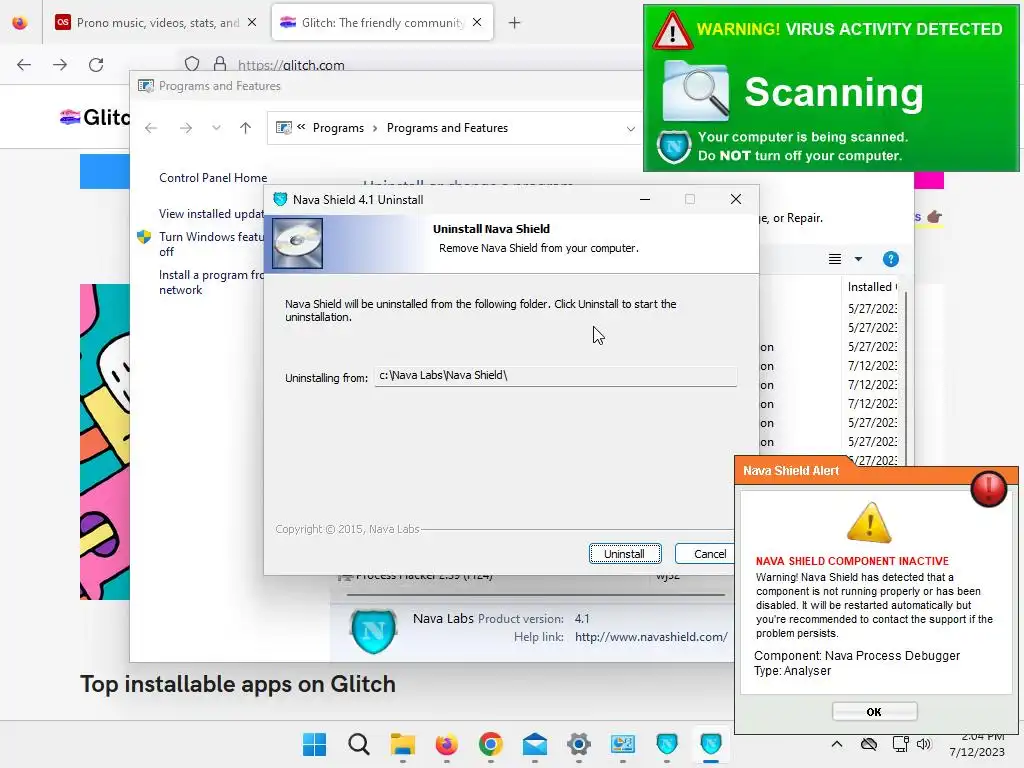Viewport: 1024px width, 768px height.
Task: Click the uninstaller disc icon
Action: tap(297, 243)
